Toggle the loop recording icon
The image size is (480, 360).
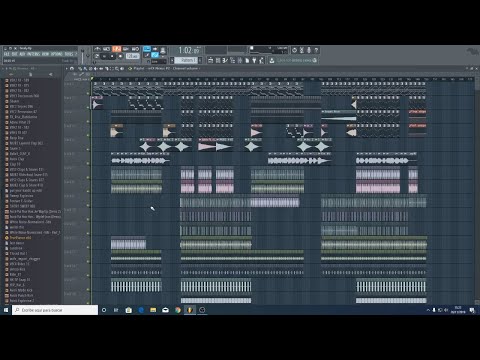135,49
